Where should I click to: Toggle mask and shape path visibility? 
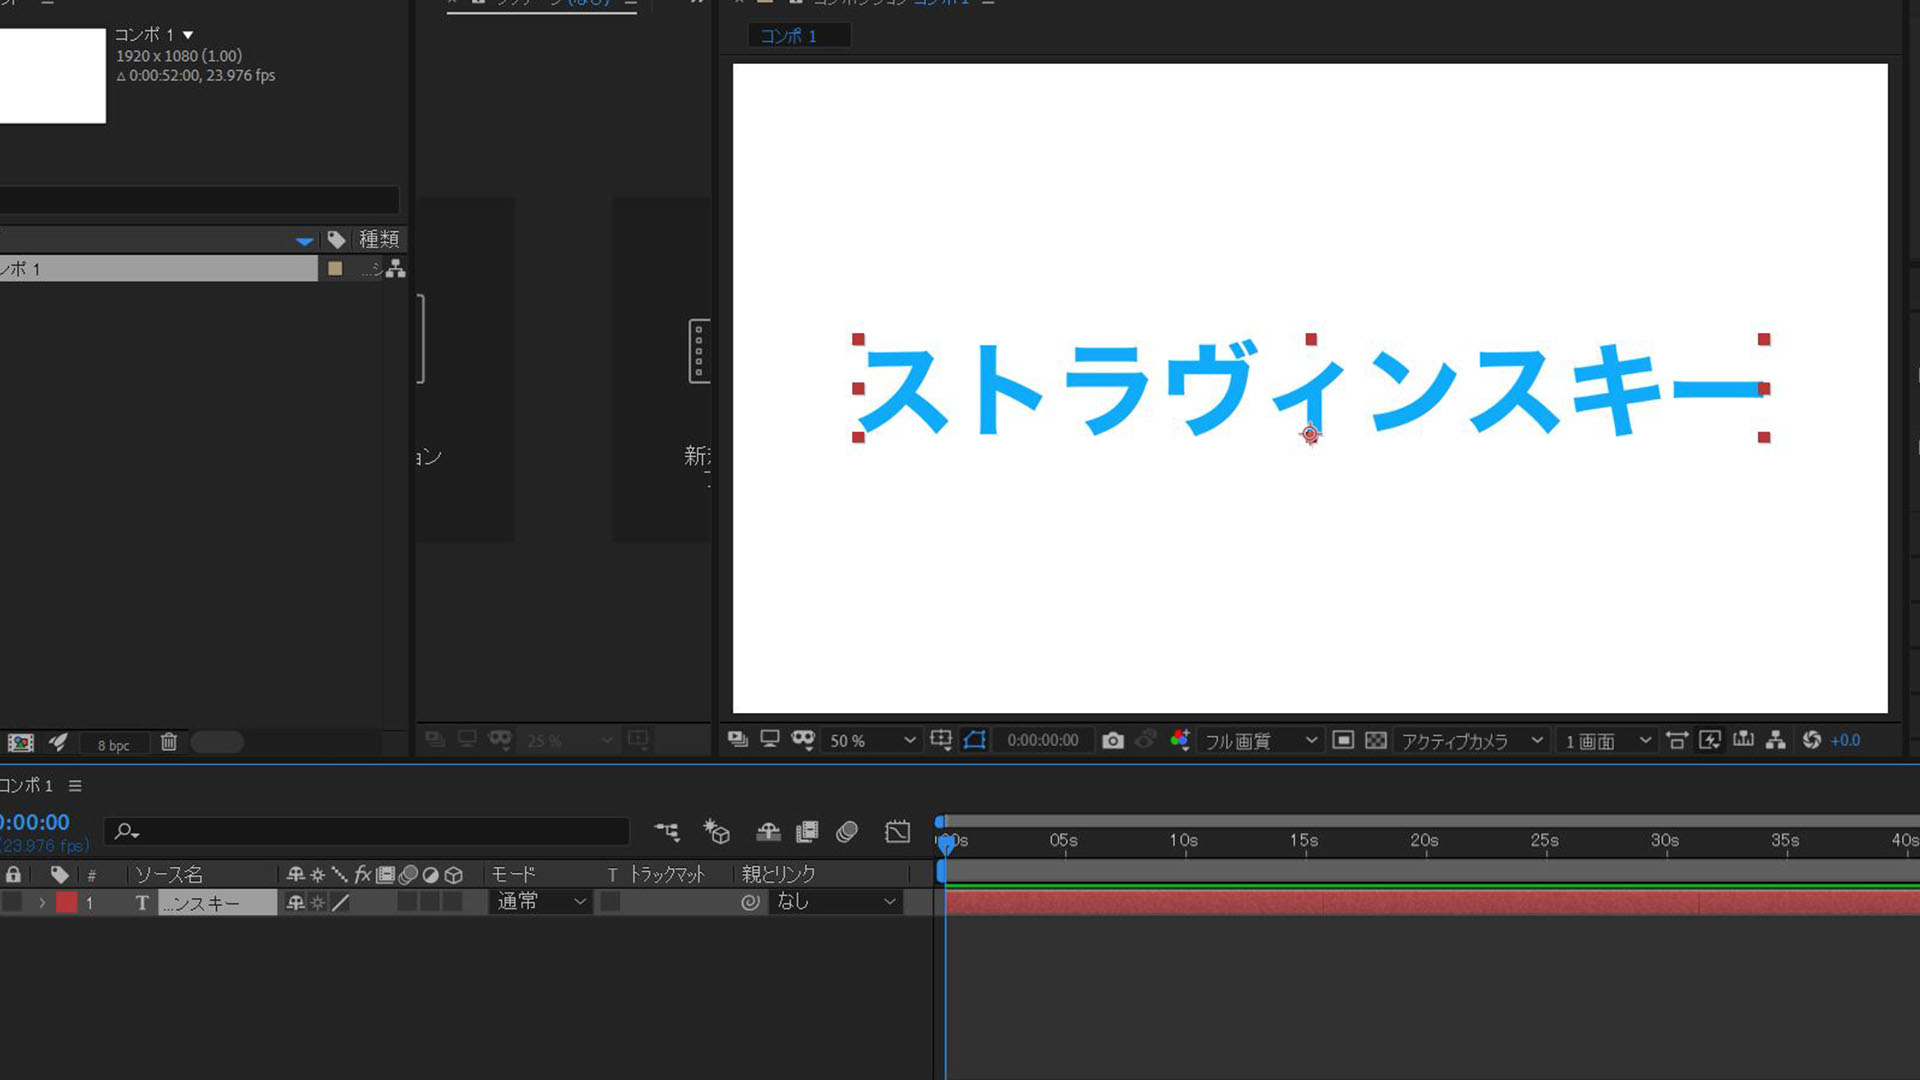coord(975,740)
